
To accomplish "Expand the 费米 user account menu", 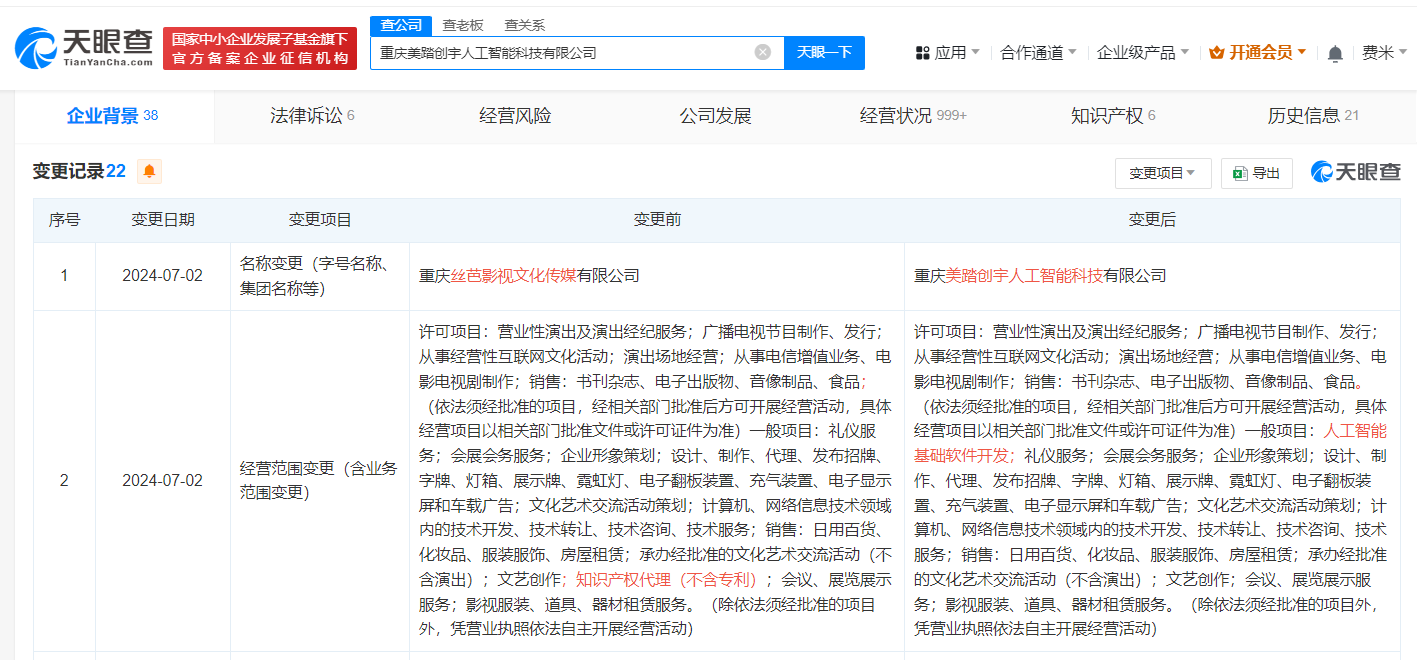I will 1383,53.
